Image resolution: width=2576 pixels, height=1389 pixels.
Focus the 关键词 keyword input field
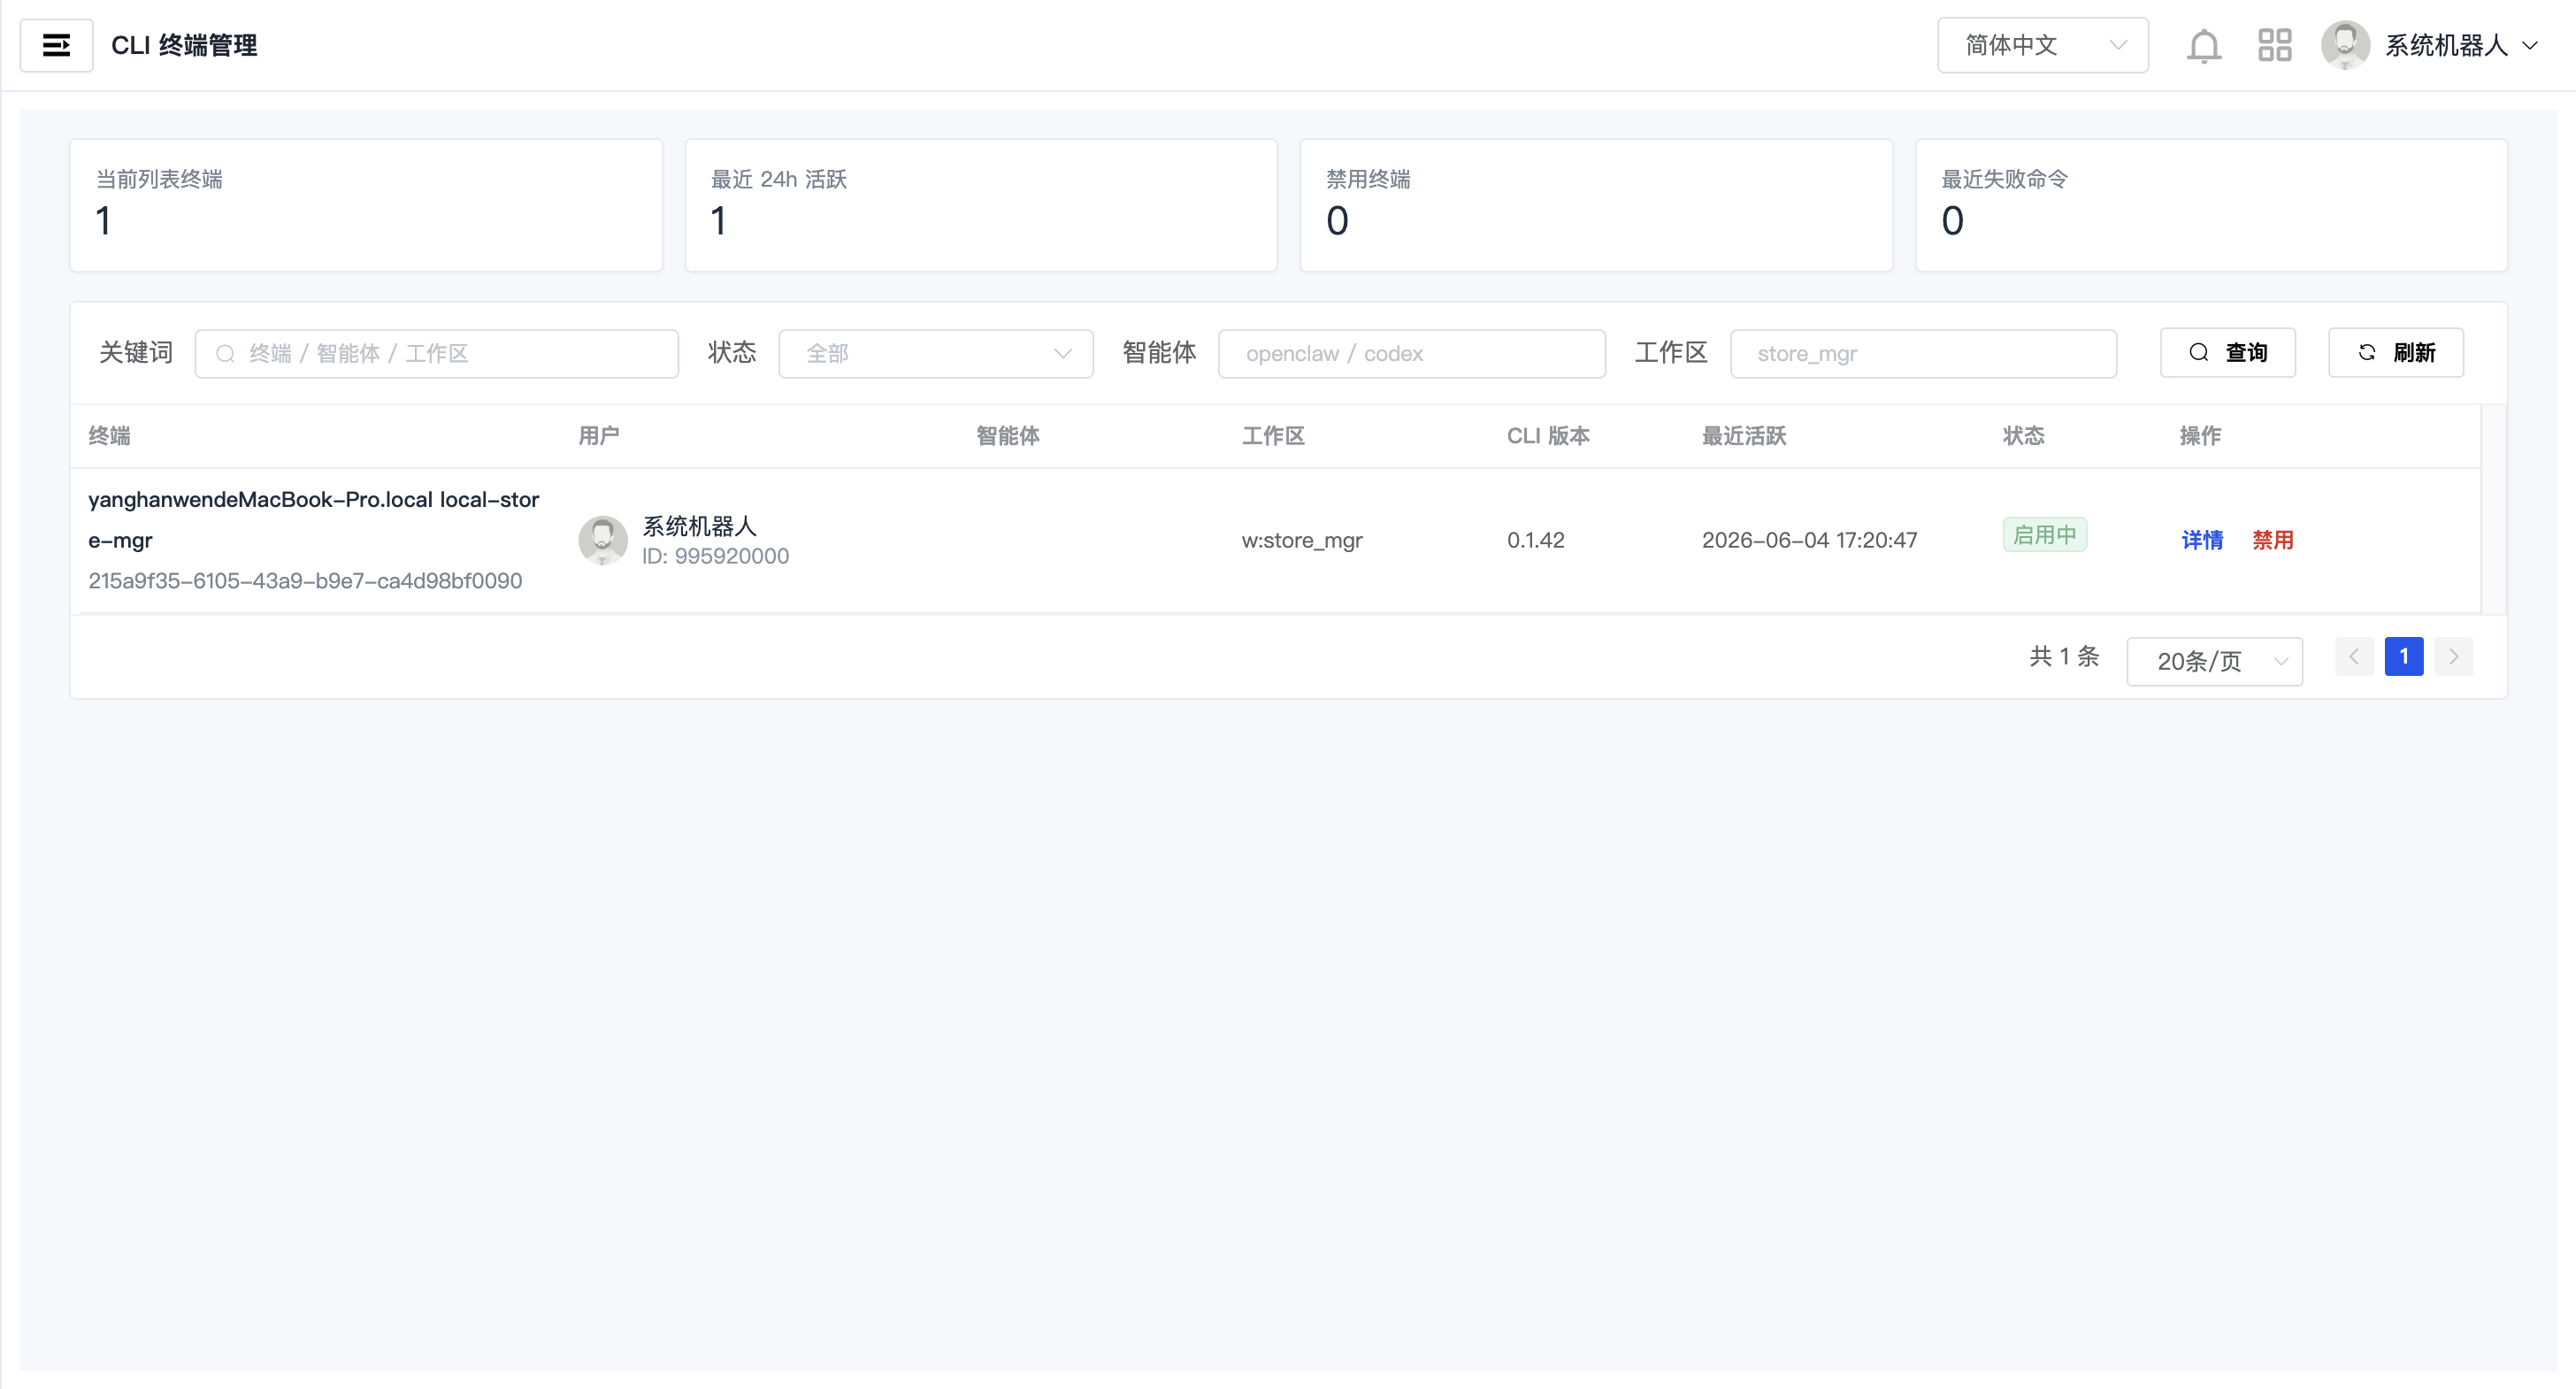pos(436,354)
